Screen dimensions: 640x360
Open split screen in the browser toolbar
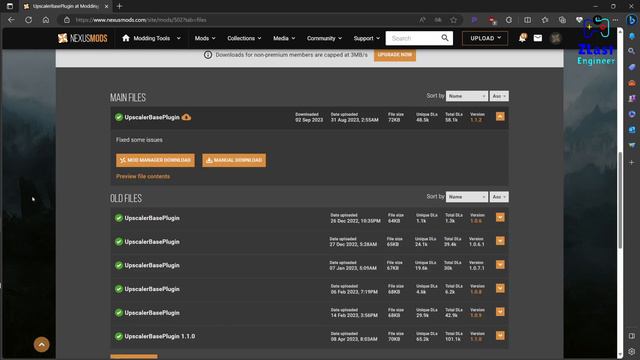tap(527, 20)
